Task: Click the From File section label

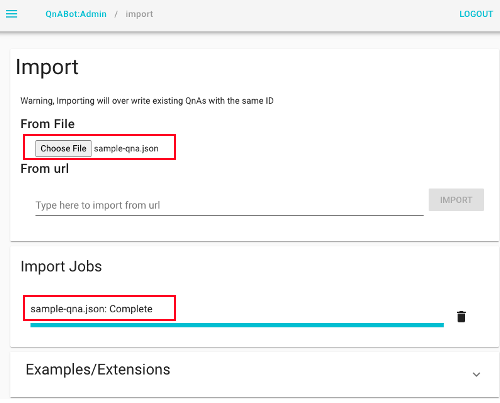Action: pyautogui.click(x=47, y=124)
